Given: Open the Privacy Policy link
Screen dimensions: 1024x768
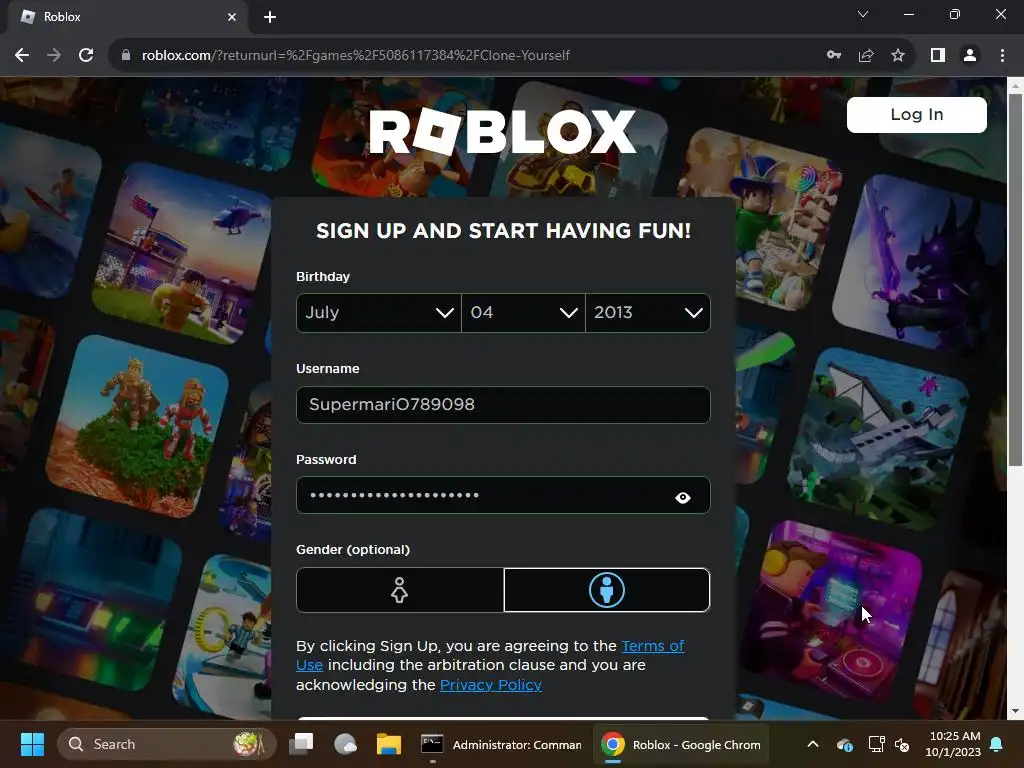Looking at the screenshot, I should coord(490,685).
